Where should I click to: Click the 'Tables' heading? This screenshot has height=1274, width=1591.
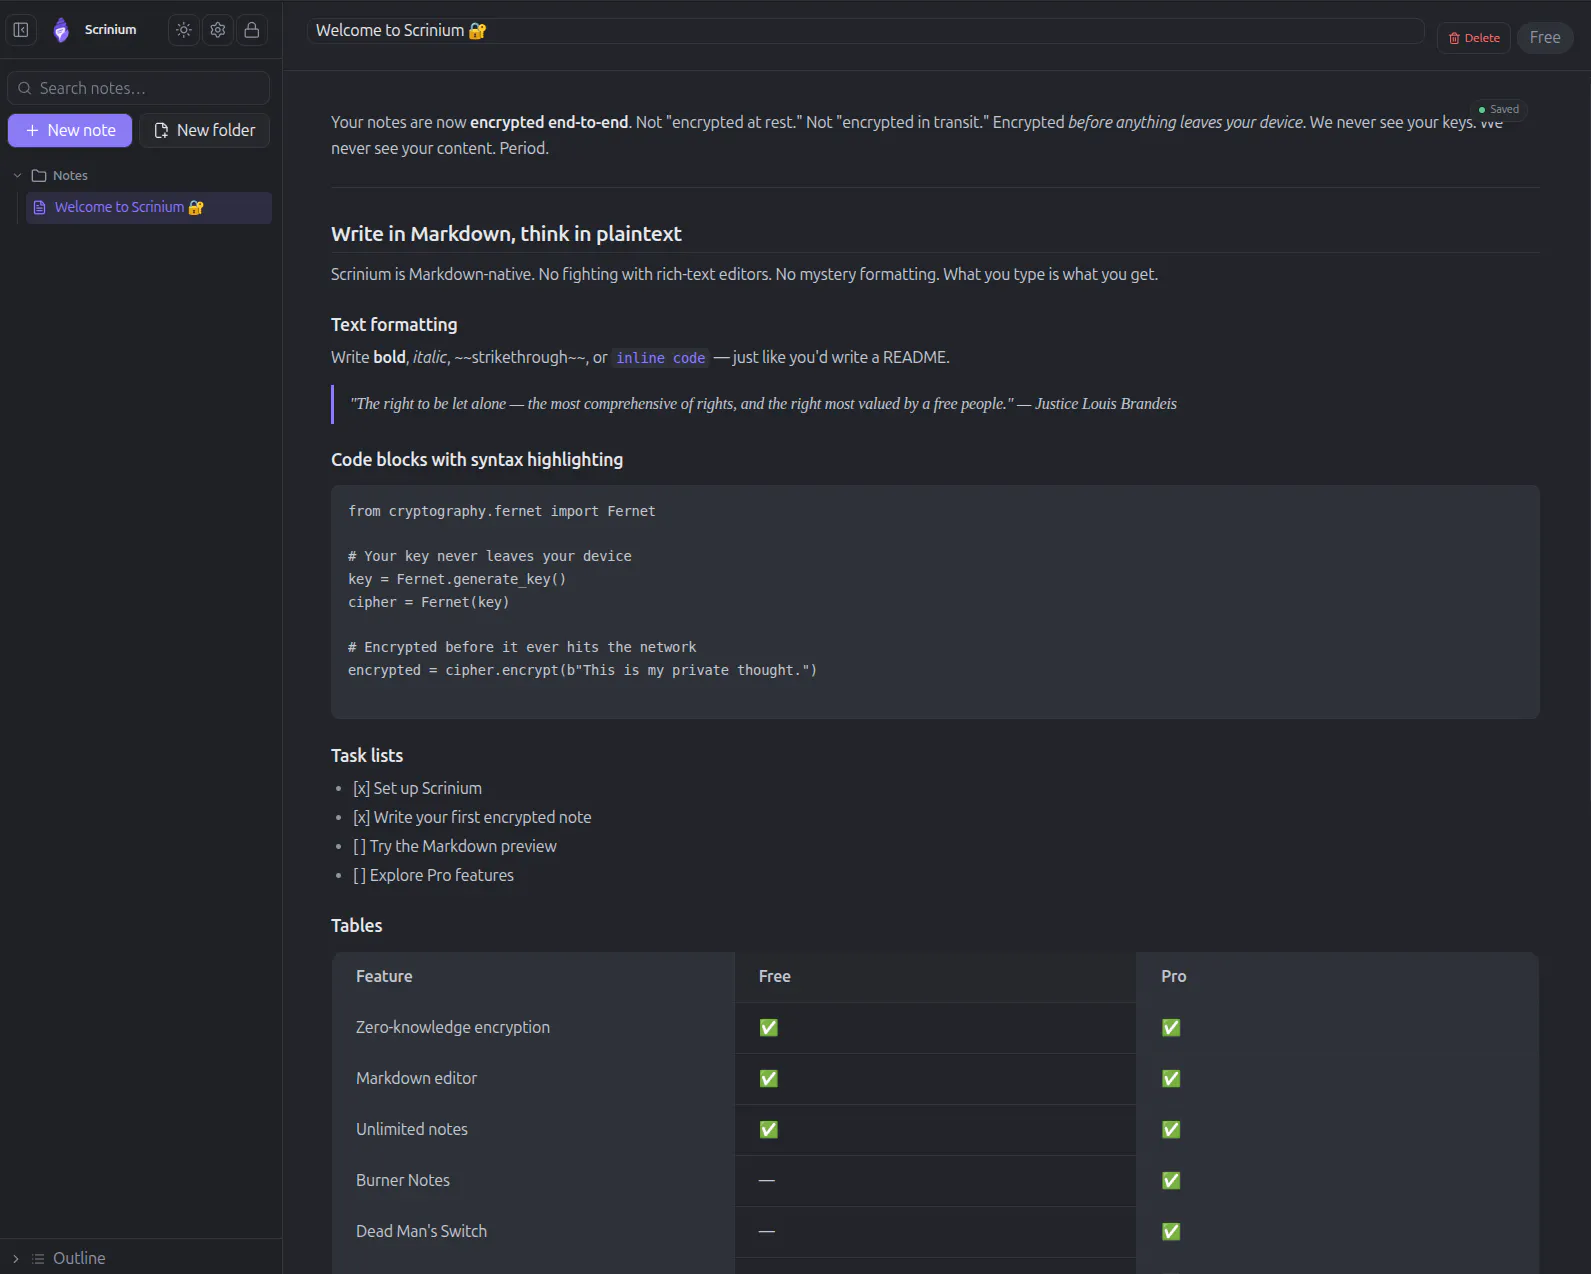[x=357, y=925]
